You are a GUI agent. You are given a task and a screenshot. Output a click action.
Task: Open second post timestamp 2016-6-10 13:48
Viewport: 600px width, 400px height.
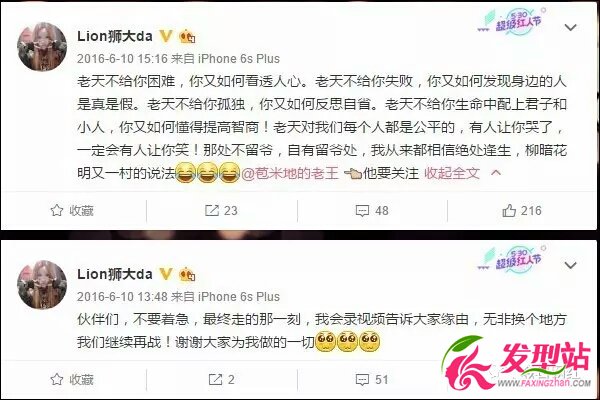(x=122, y=297)
